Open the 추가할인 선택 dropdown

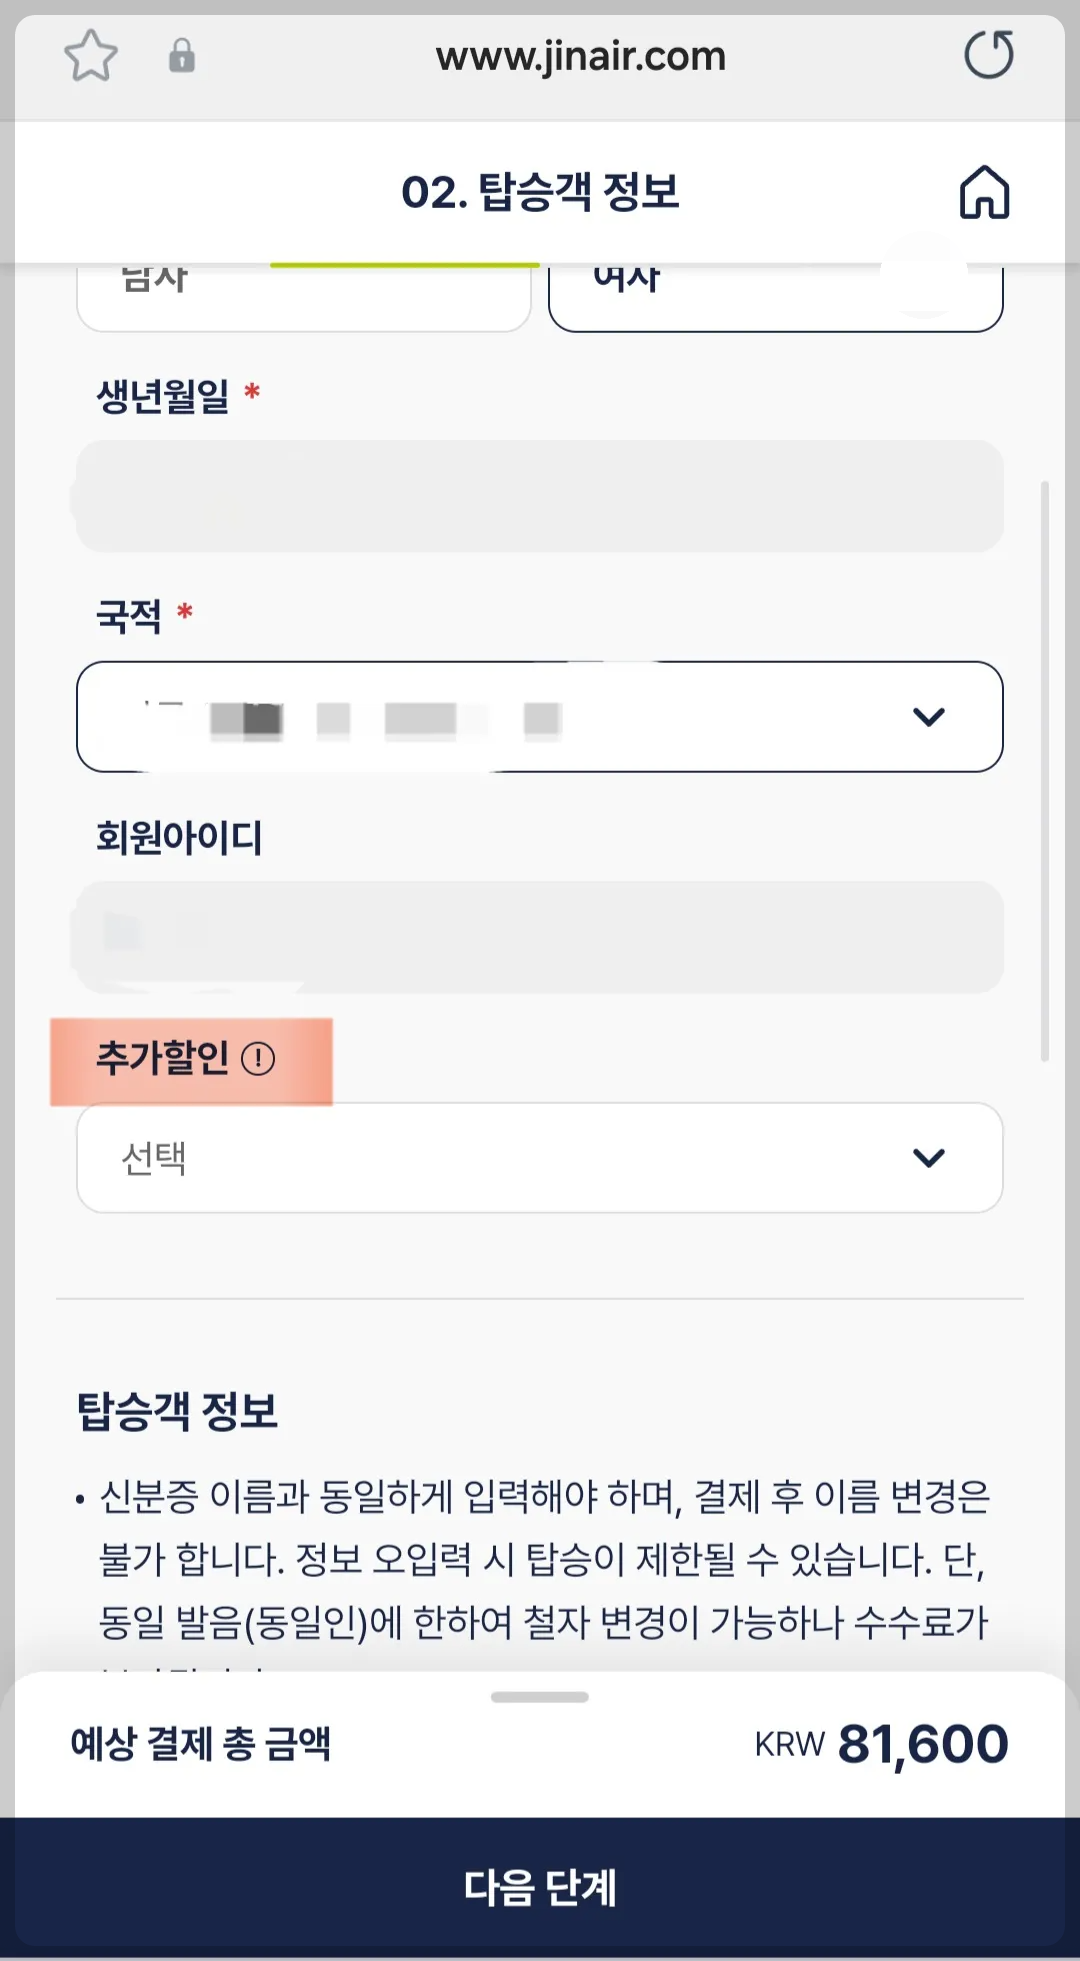pos(540,1157)
